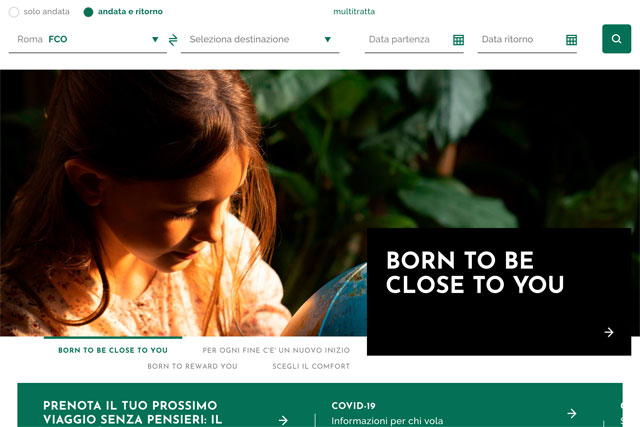Viewport: 640px width, 427px height.
Task: Switch to Scegli Il Comfort tab
Action: tap(311, 366)
